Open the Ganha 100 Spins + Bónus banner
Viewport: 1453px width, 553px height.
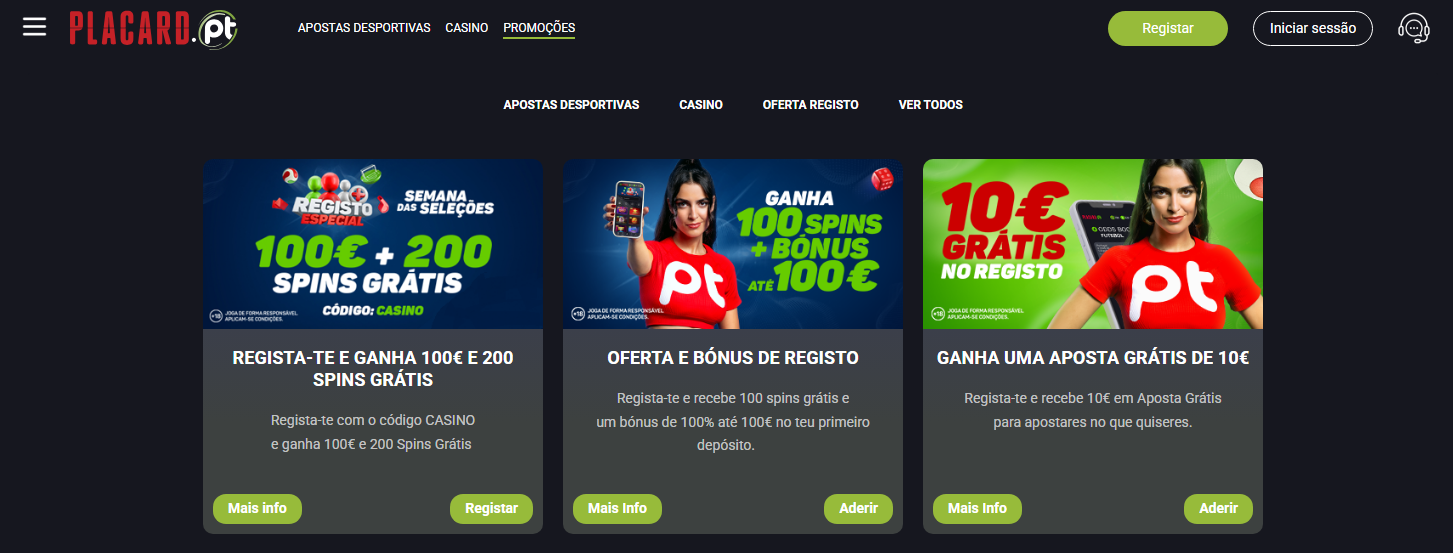733,244
